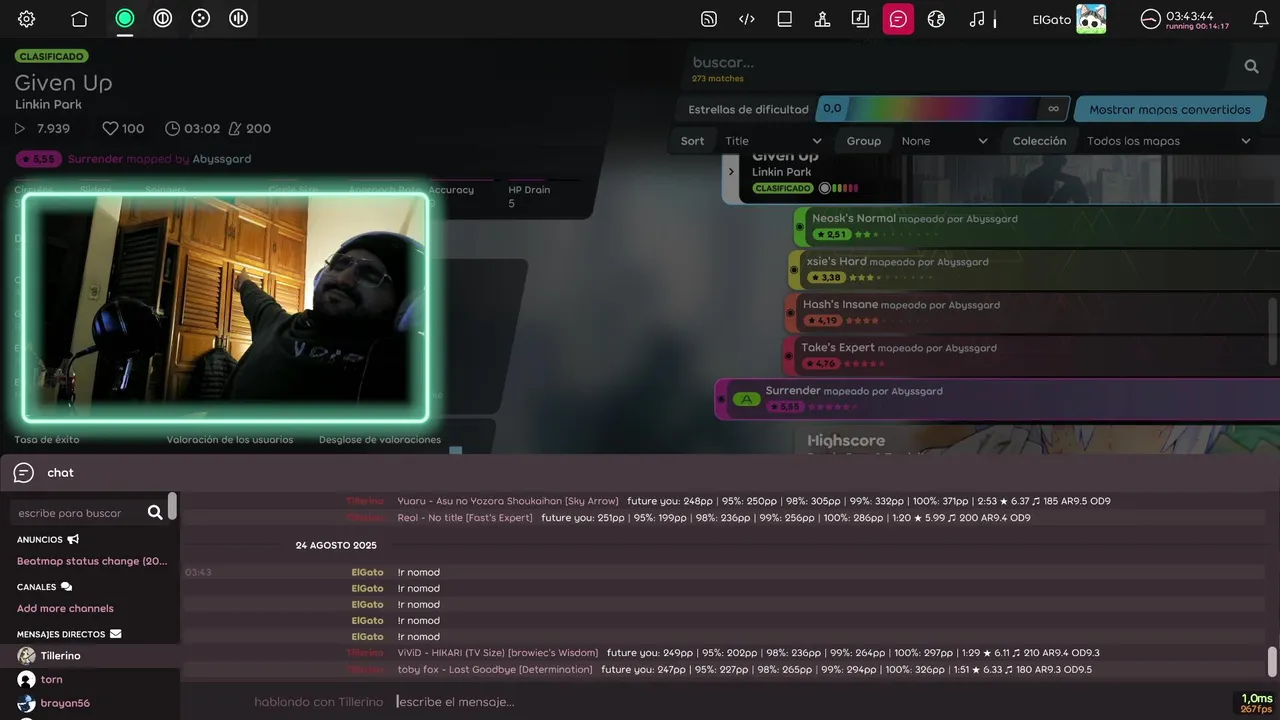The image size is (1280, 720).
Task: Select the osu!mania ruleset icon
Action: coord(239,18)
